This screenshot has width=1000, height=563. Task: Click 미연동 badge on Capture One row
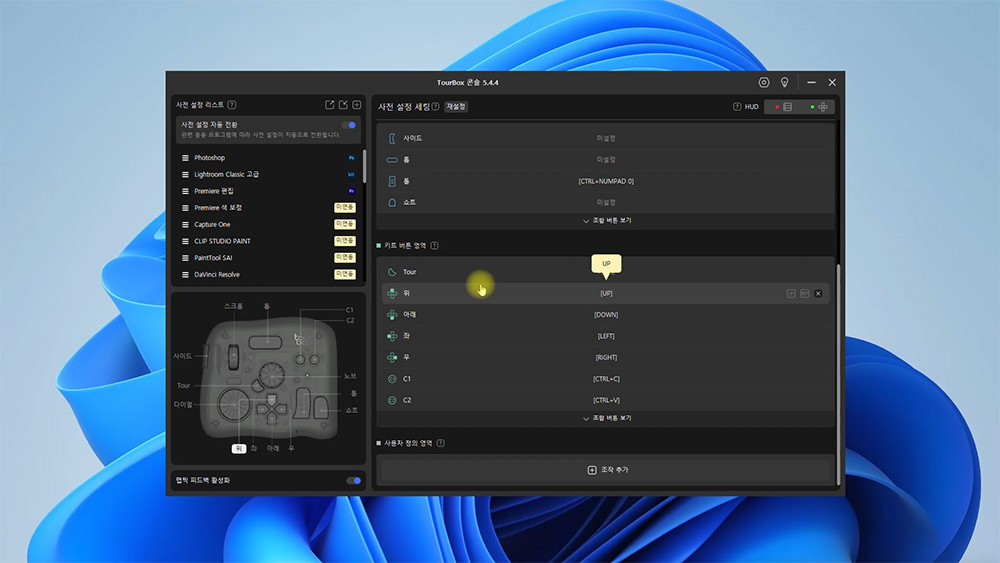345,224
